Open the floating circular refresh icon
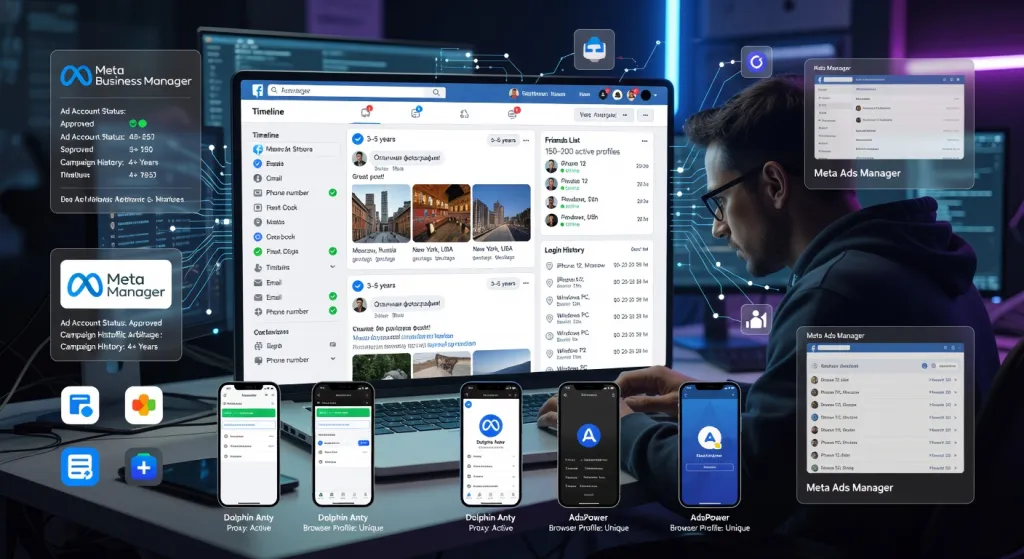 coord(756,62)
